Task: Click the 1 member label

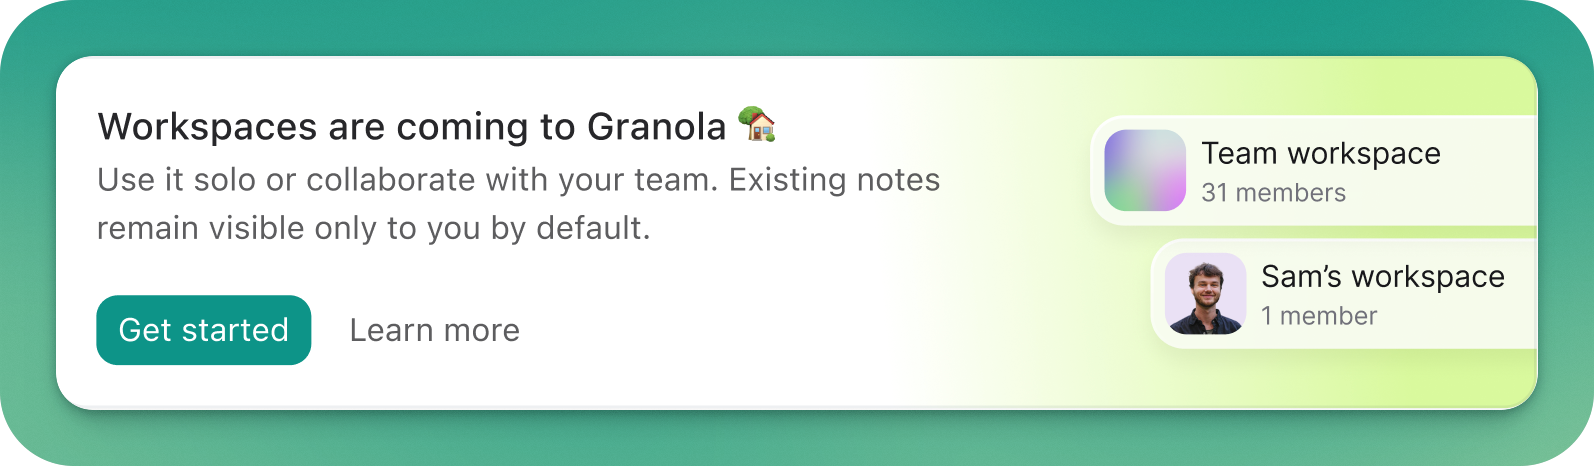Action: (x=1319, y=316)
